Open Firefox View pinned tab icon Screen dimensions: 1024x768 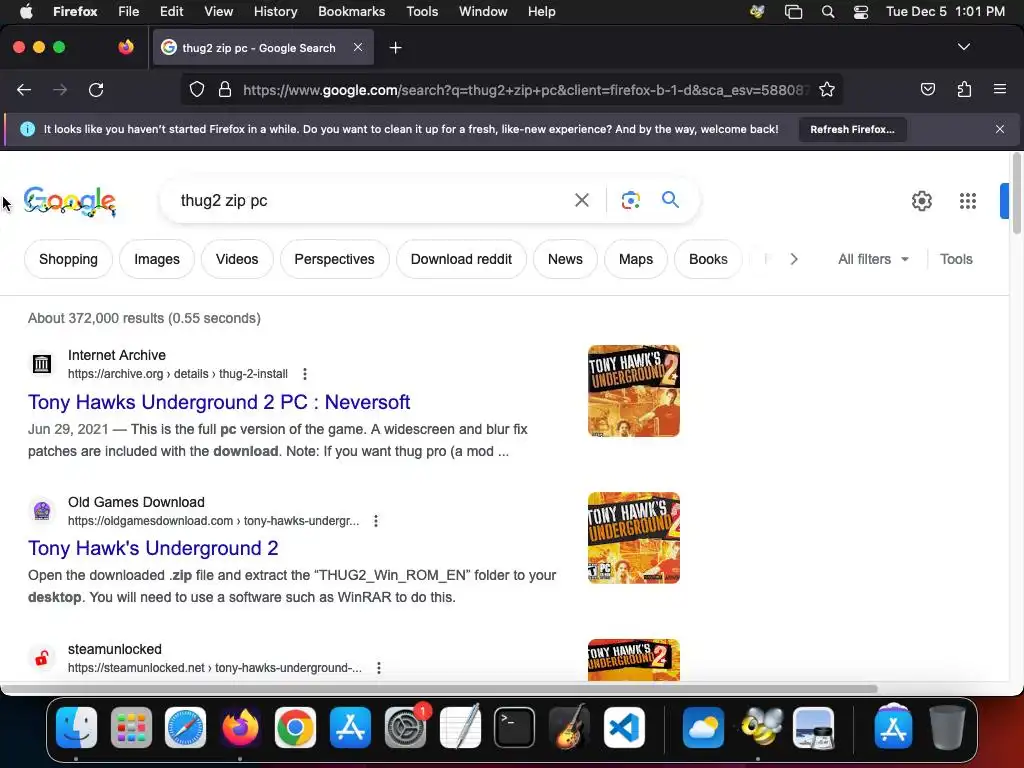(125, 47)
